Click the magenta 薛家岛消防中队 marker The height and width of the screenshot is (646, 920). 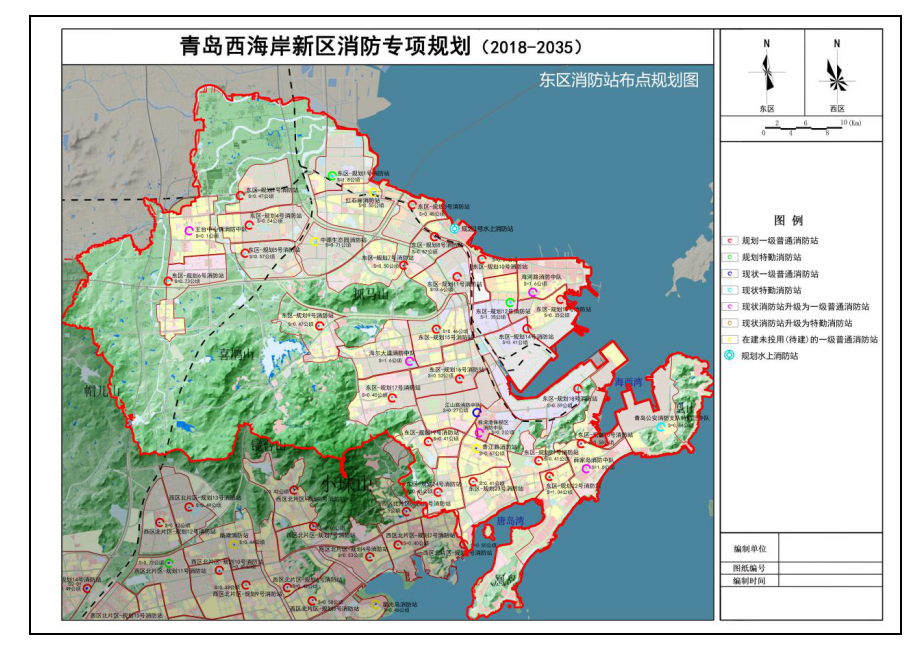[585, 468]
